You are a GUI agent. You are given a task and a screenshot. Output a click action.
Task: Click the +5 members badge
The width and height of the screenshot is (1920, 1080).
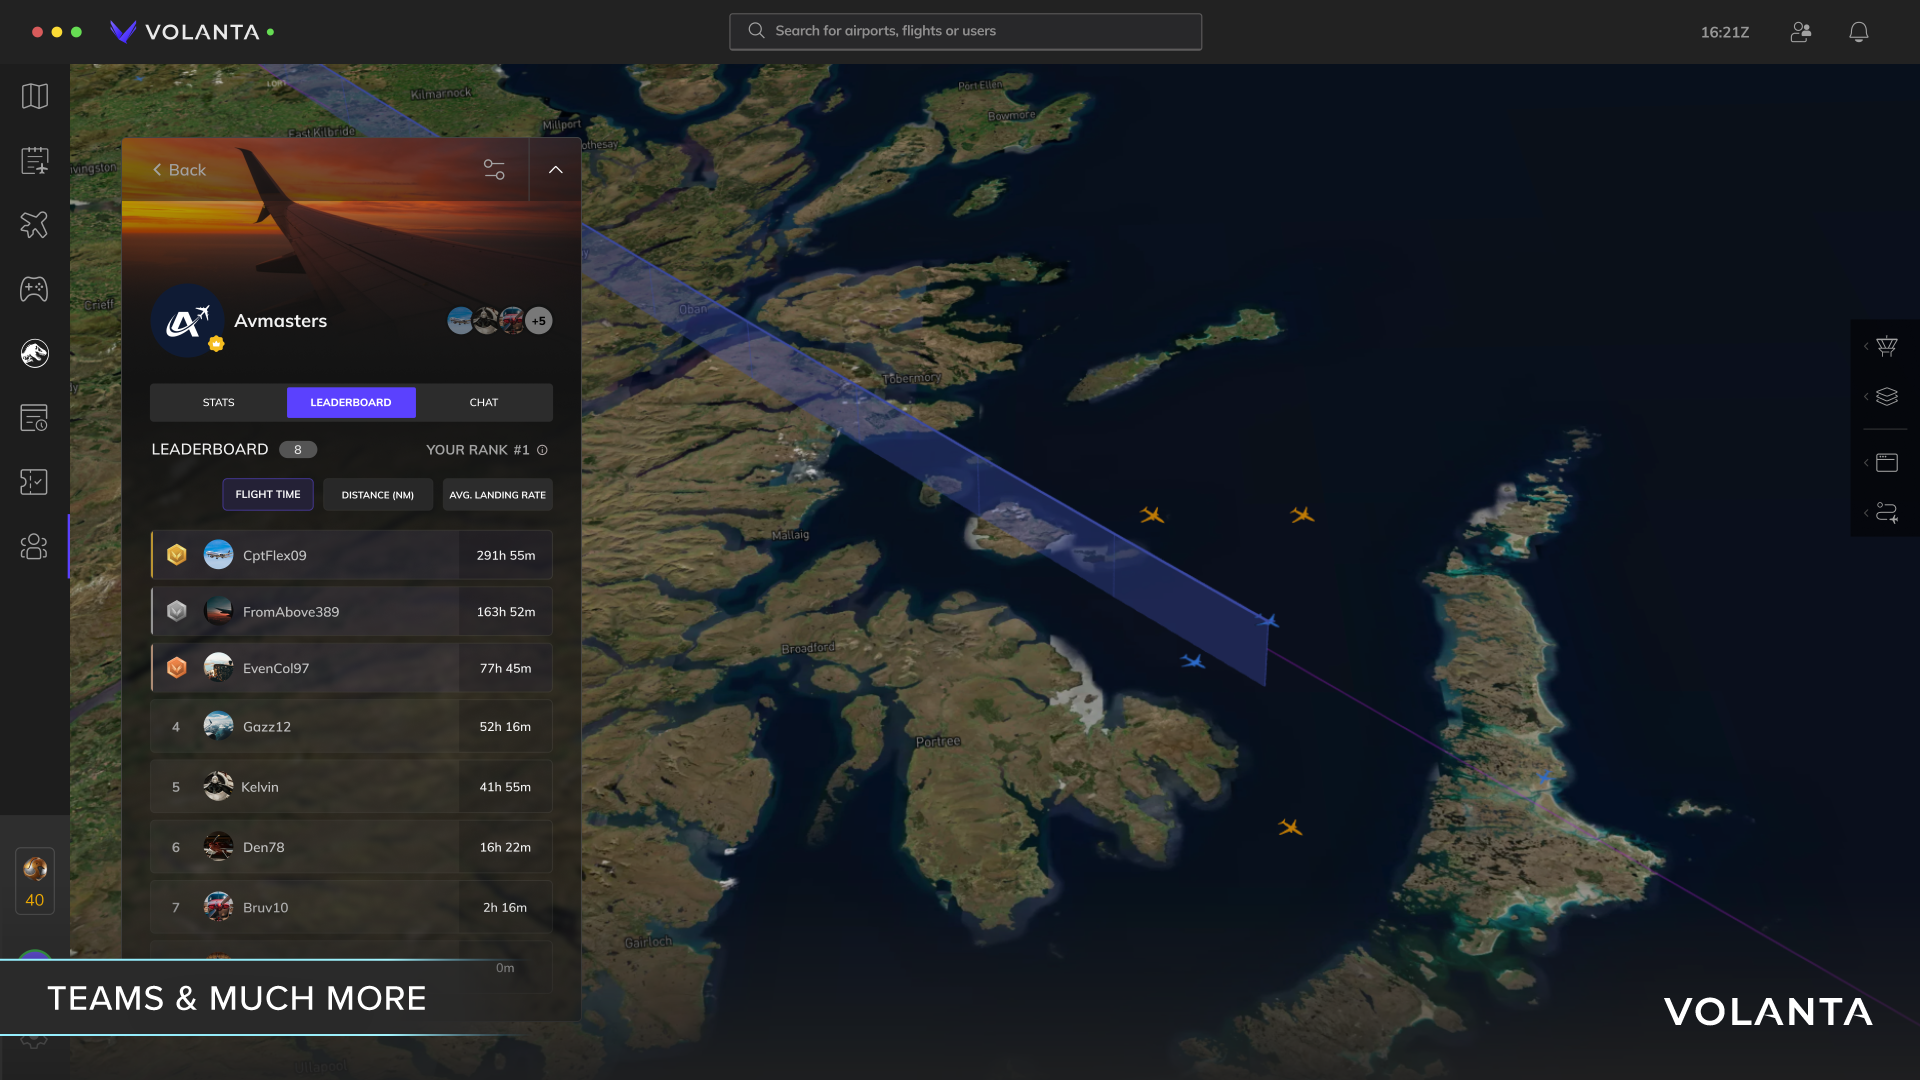[x=539, y=321]
